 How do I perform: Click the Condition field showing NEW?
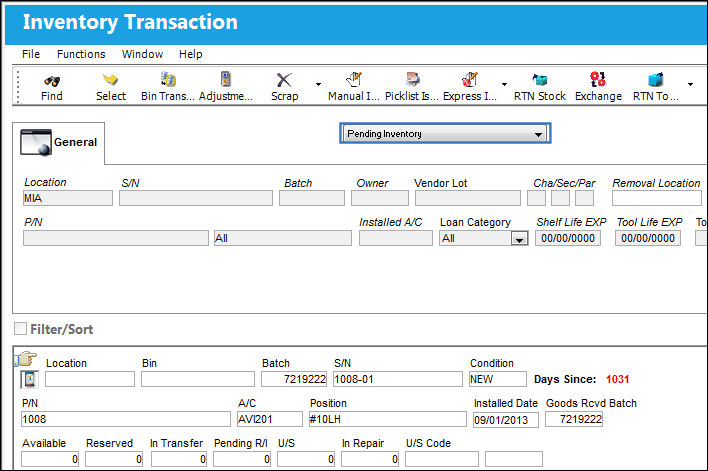coord(498,379)
